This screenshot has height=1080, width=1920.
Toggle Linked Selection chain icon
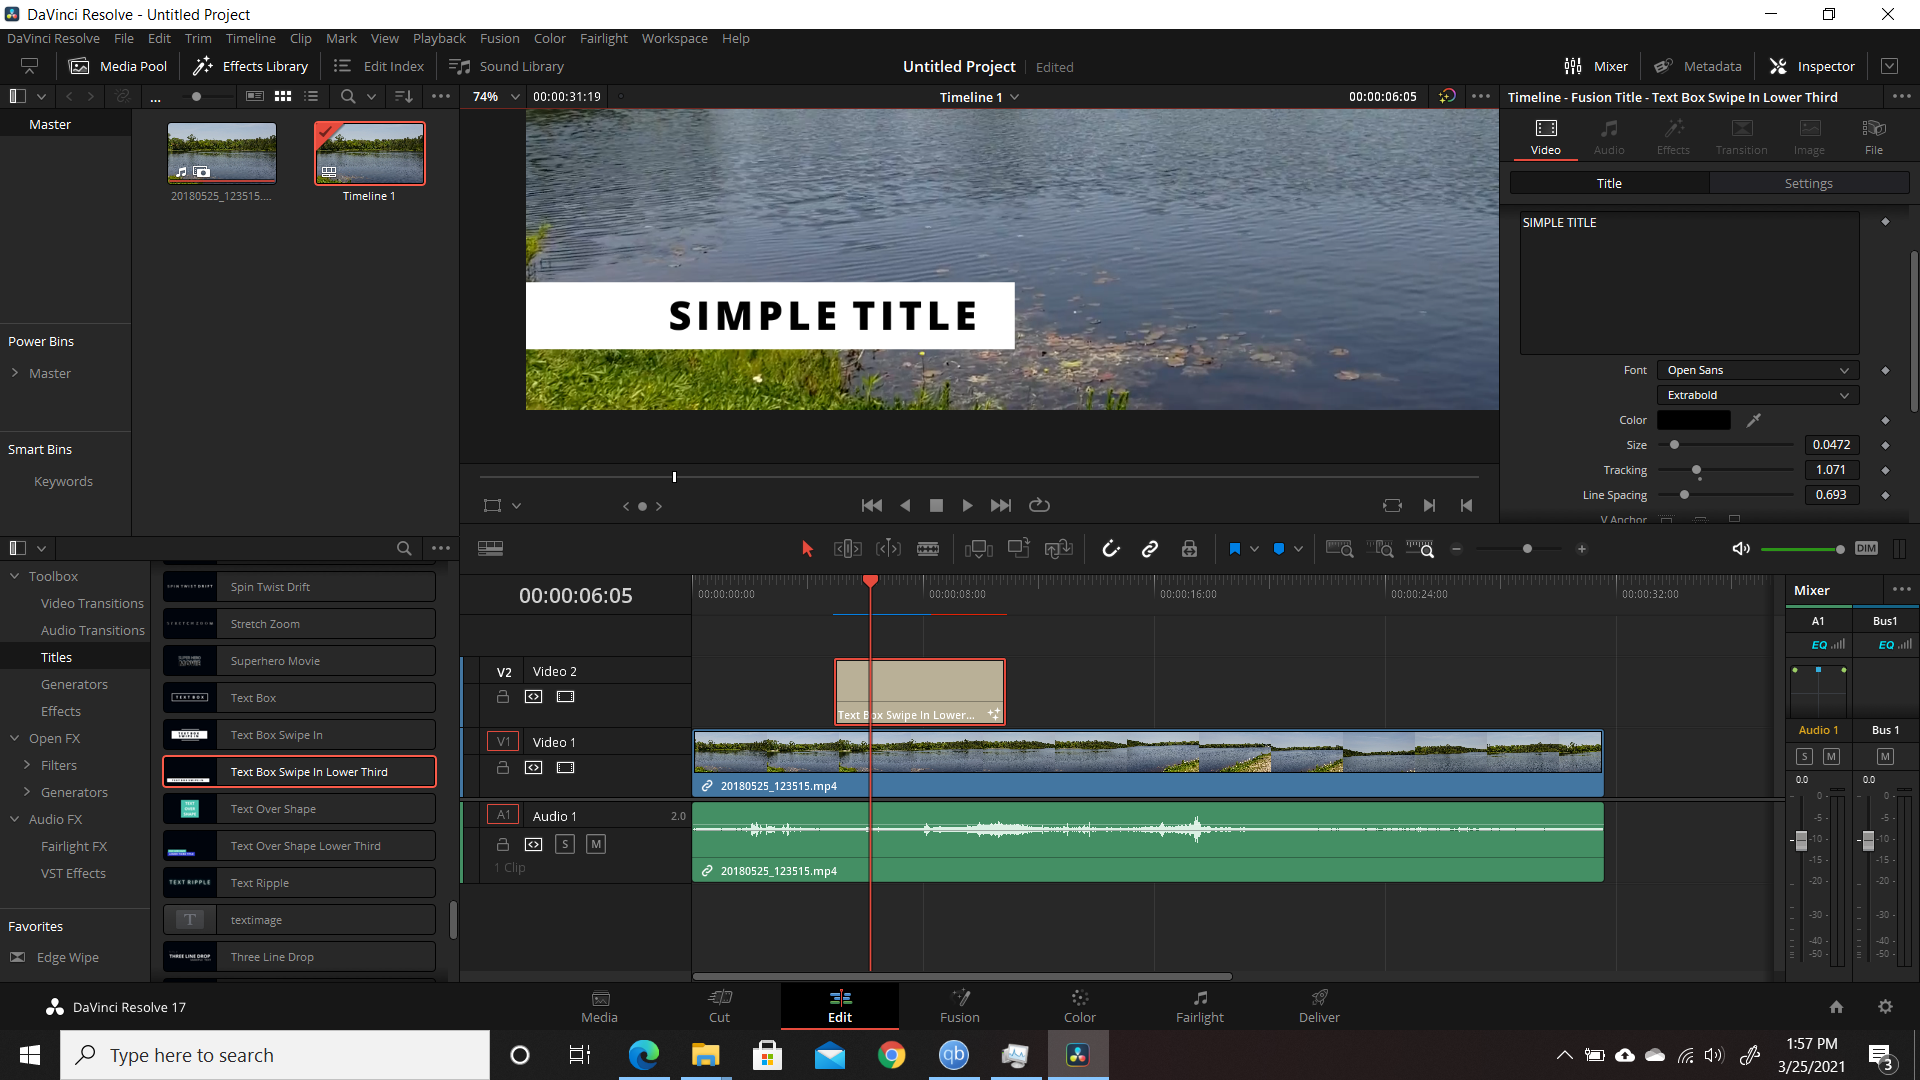click(1150, 549)
